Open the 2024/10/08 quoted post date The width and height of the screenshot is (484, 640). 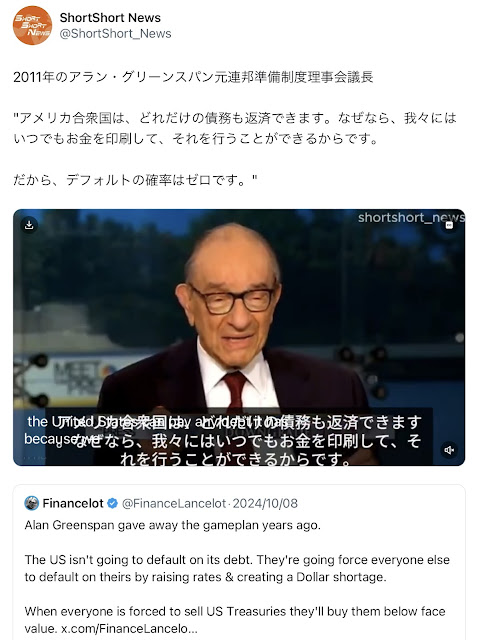click(265, 503)
